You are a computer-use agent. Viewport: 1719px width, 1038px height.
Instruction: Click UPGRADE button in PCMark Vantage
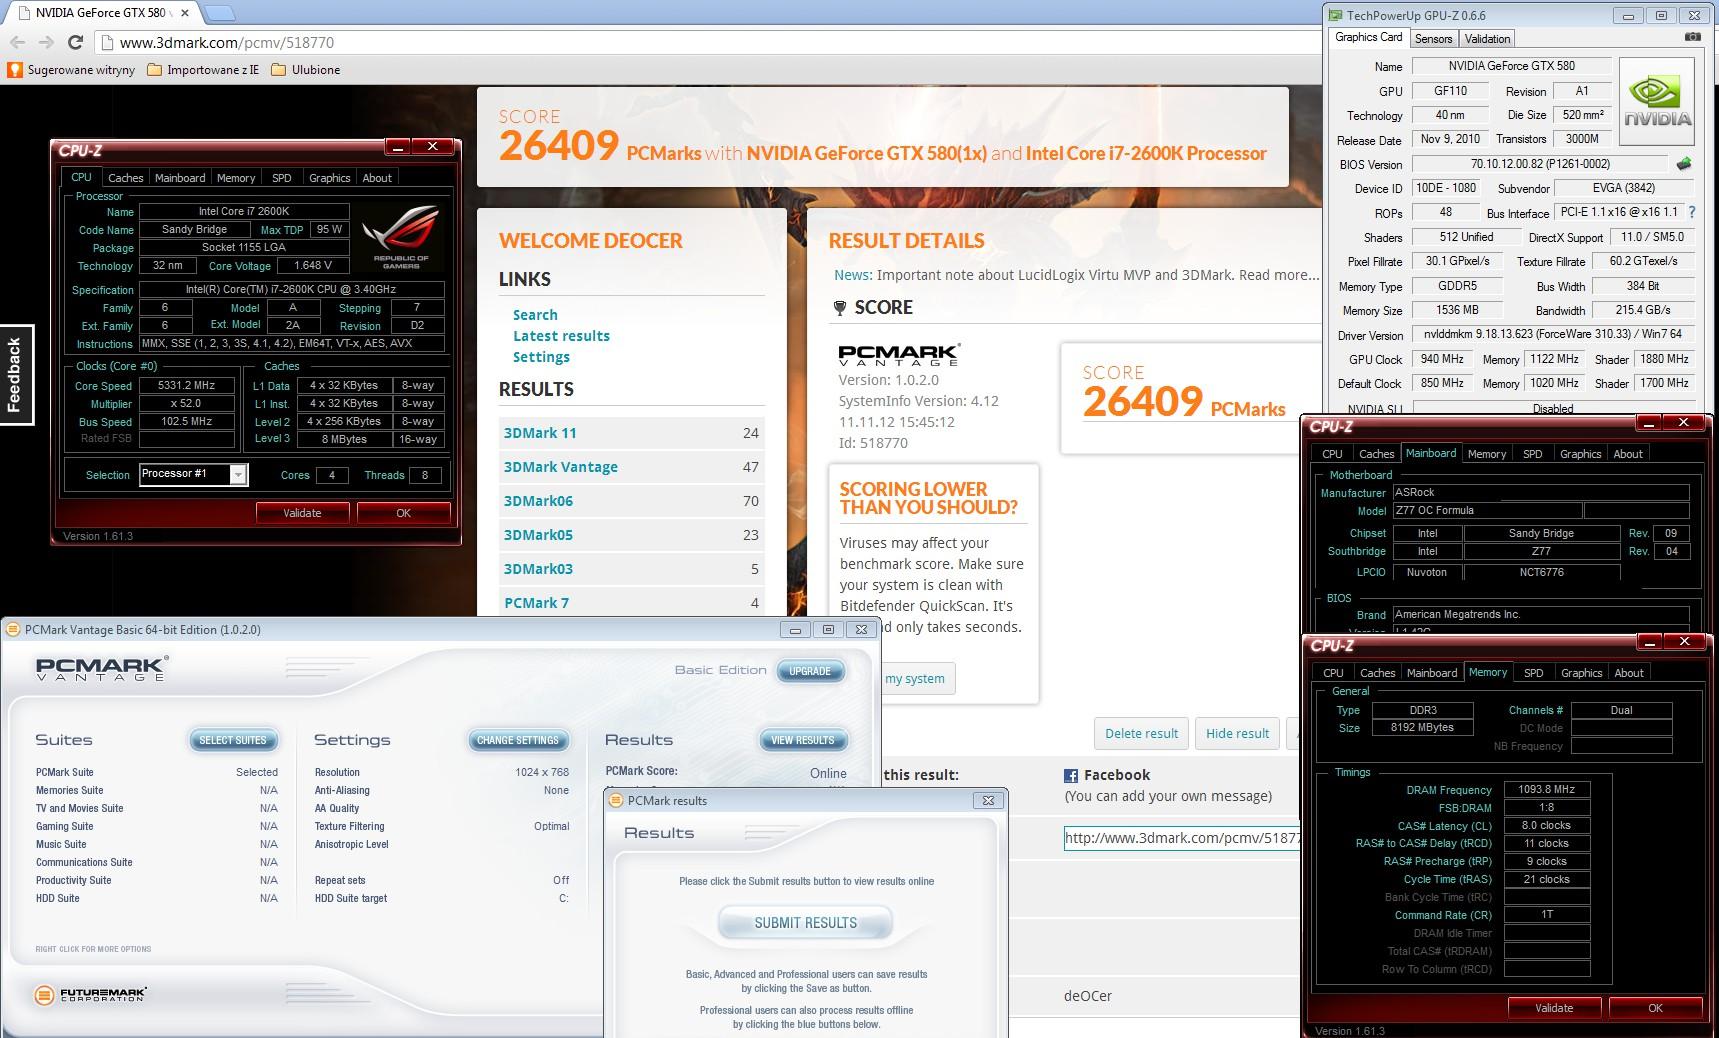coord(810,671)
